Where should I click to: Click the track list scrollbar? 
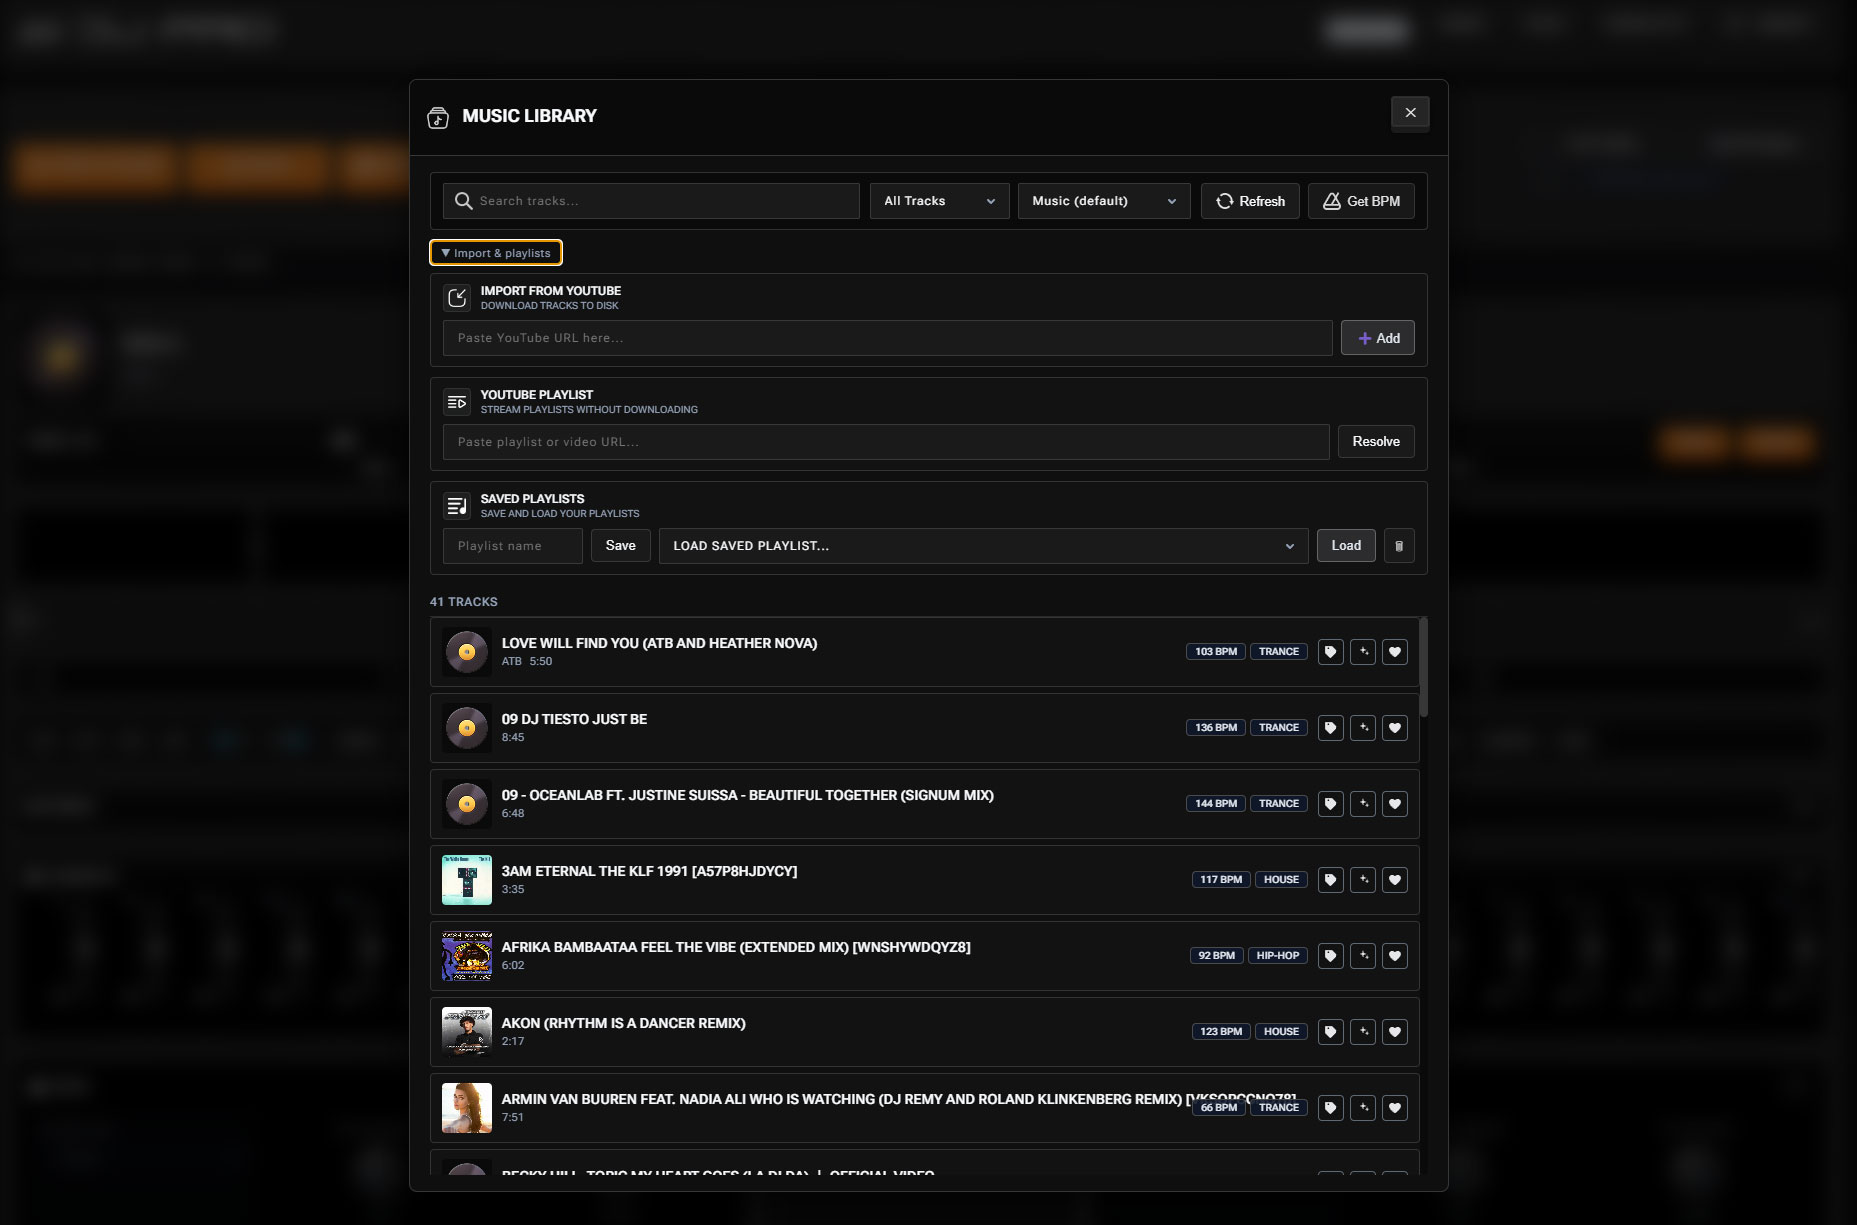coord(1423,667)
